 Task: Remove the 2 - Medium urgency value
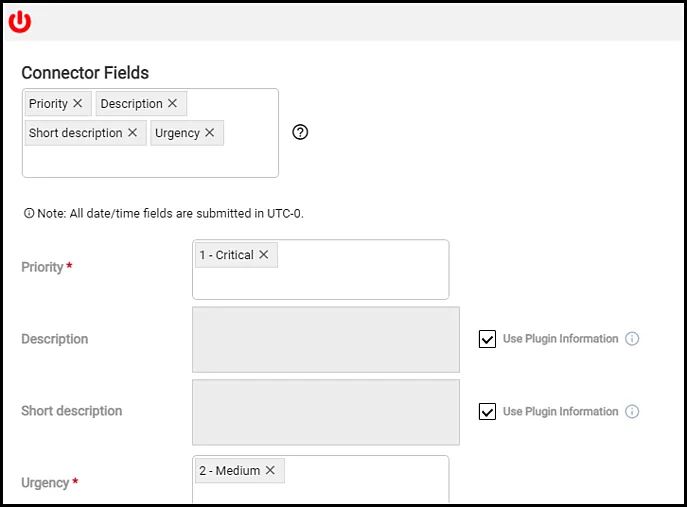click(270, 470)
